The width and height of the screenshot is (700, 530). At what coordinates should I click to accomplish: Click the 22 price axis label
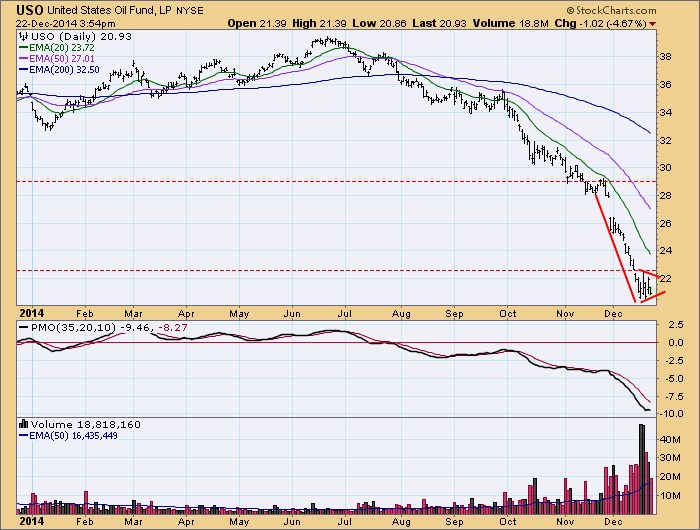[x=666, y=279]
